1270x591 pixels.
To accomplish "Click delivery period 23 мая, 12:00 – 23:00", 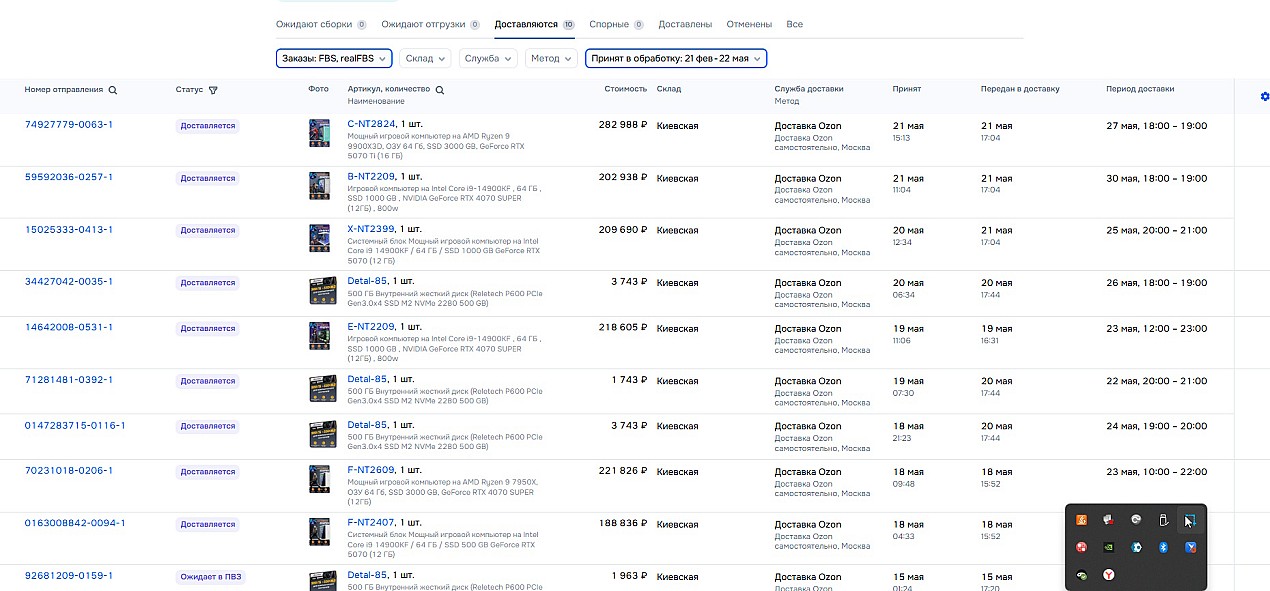I will pyautogui.click(x=1157, y=328).
